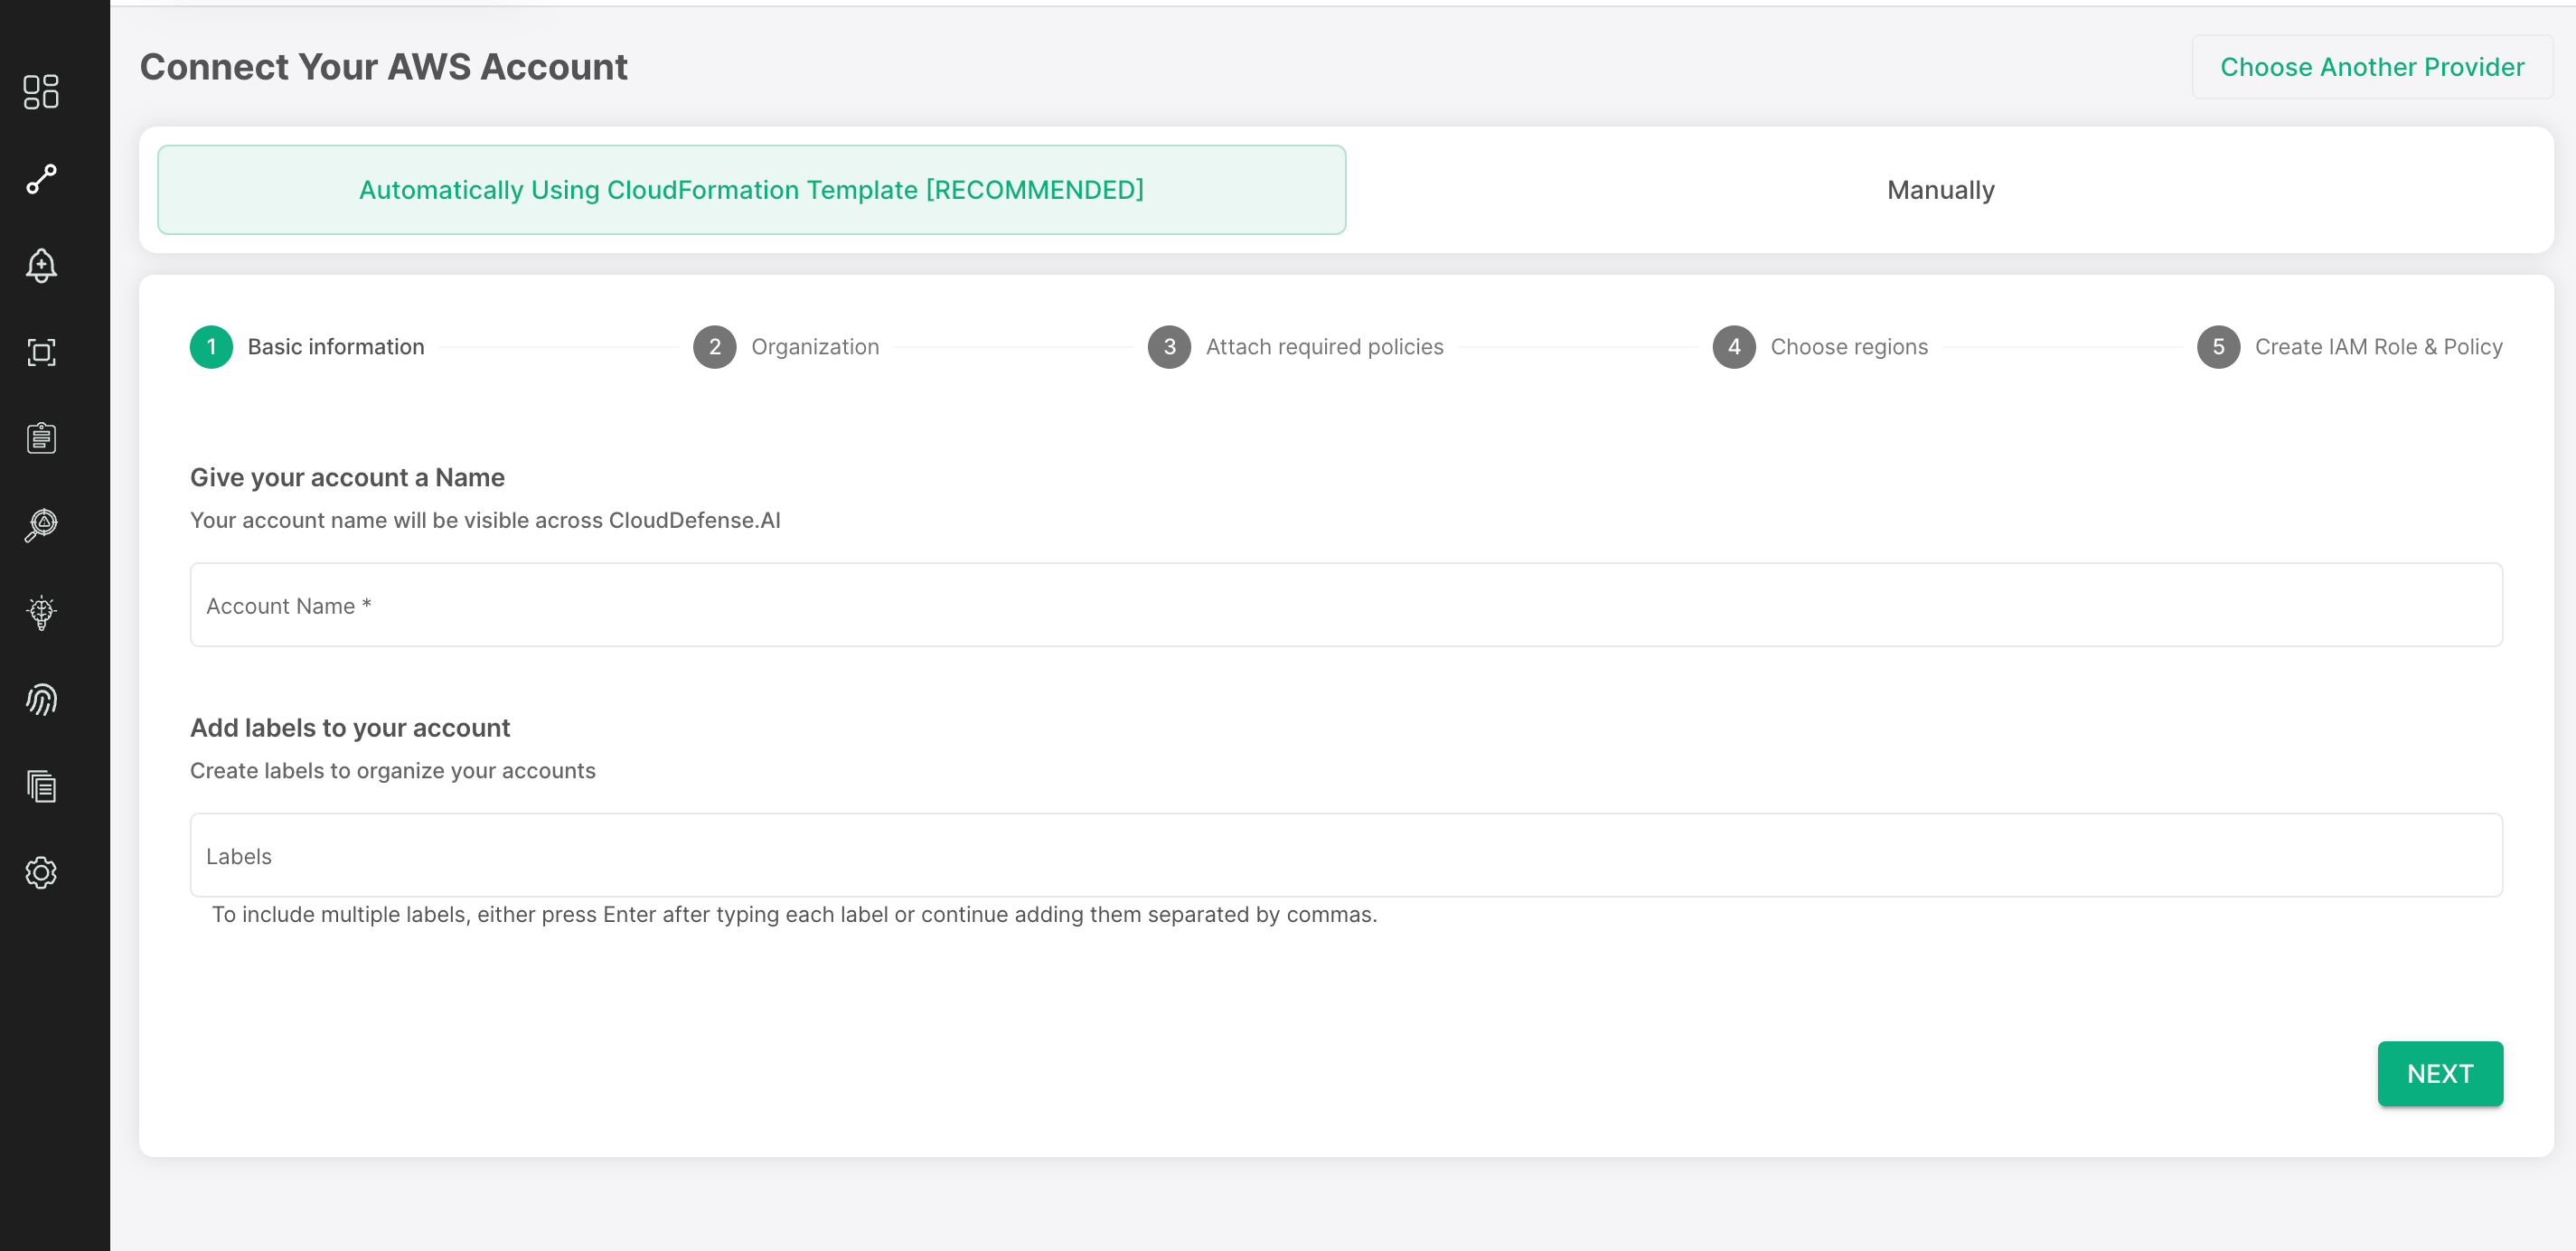Image resolution: width=2576 pixels, height=1251 pixels.
Task: Click the fingerprint sidebar icon
Action: click(41, 699)
